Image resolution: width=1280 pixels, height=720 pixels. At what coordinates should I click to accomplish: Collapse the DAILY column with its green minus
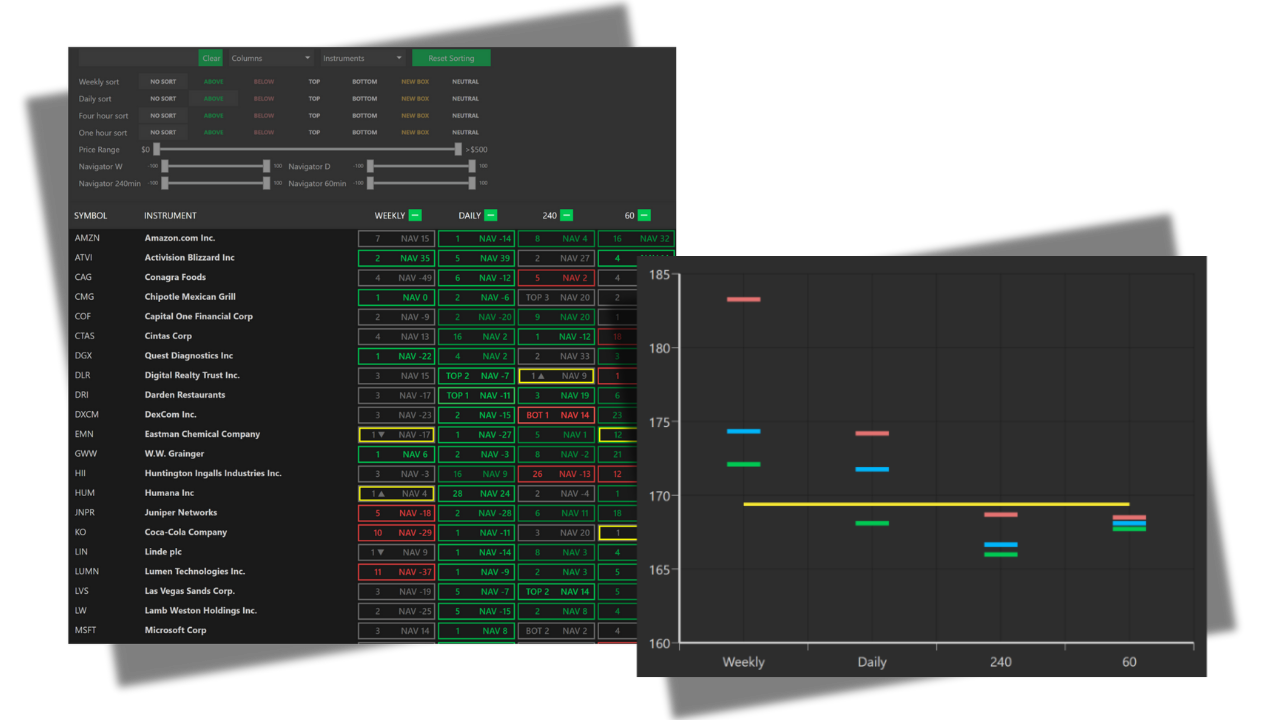491,215
